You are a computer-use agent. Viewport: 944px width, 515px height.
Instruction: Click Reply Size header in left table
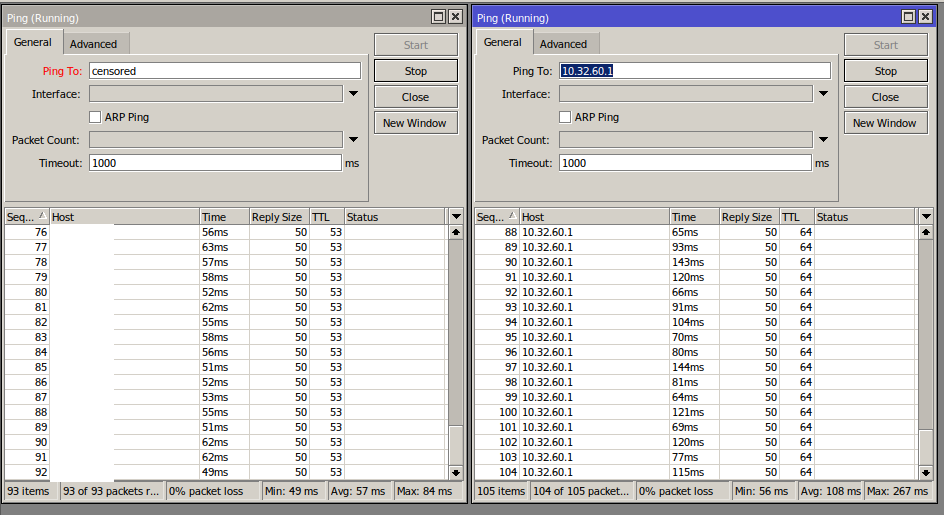pos(279,217)
